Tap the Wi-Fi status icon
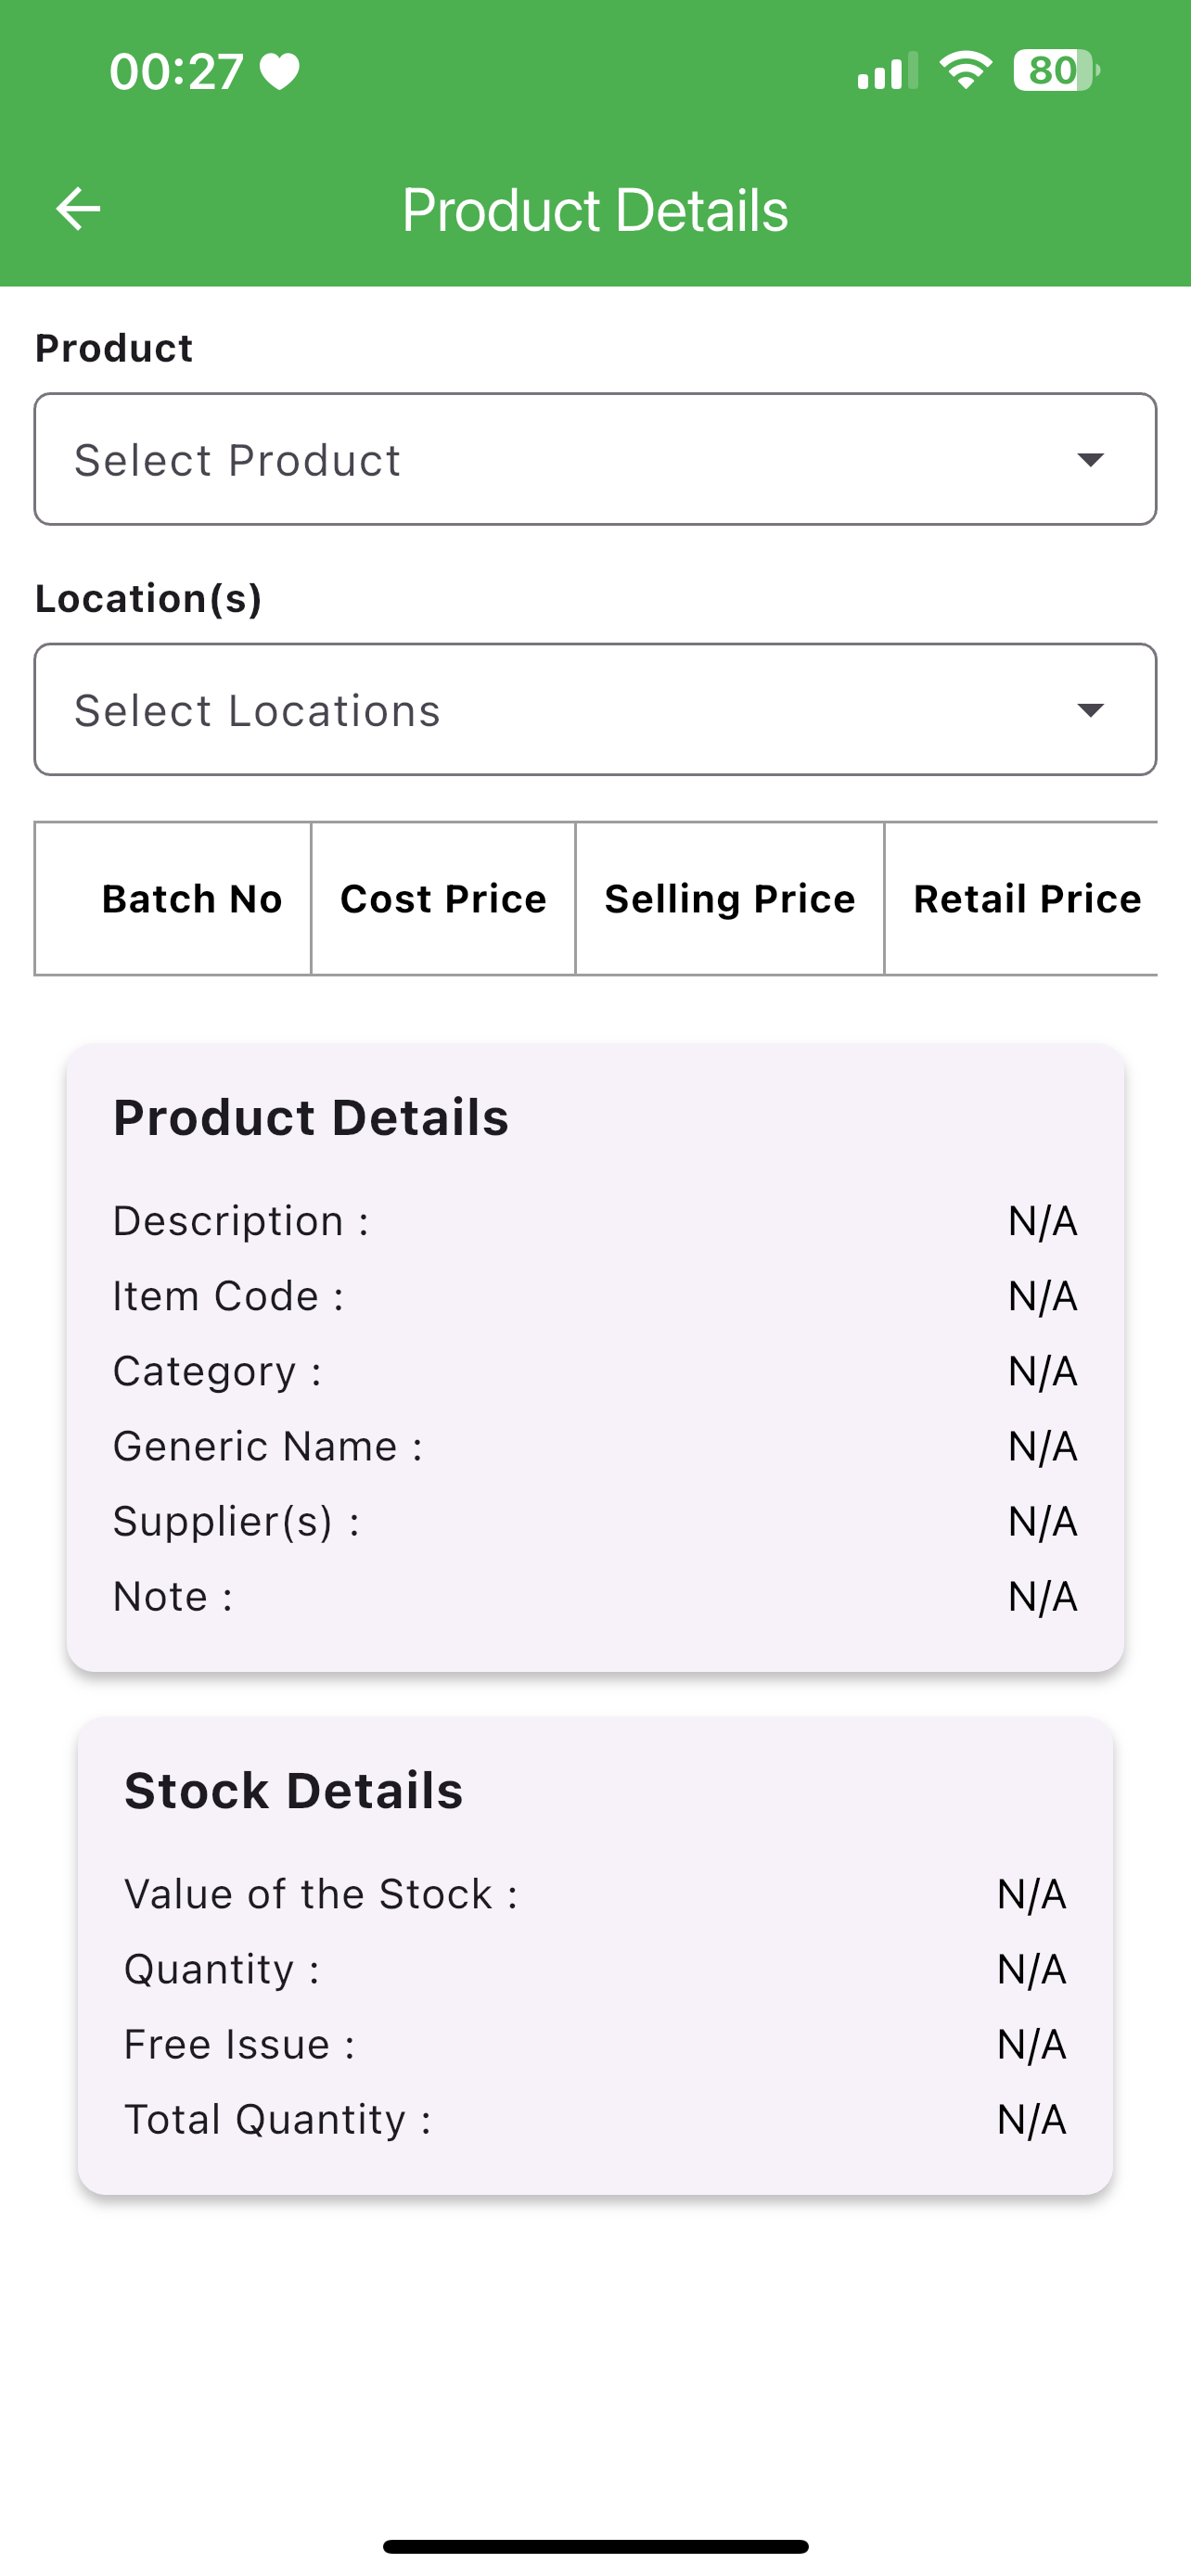 click(x=965, y=71)
